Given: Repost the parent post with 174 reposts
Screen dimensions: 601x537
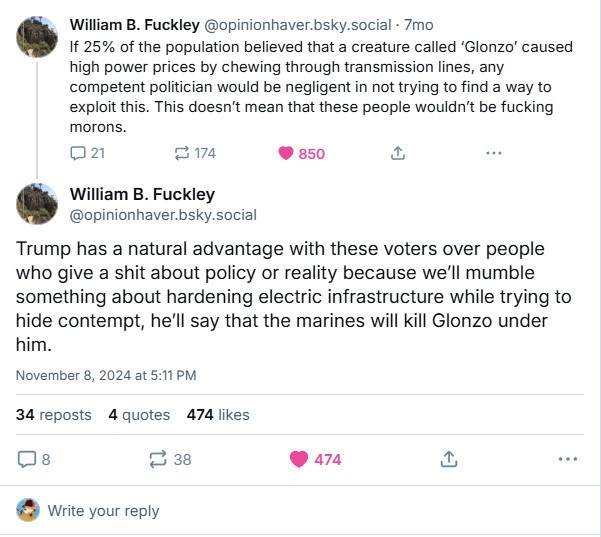Looking at the screenshot, I should point(182,153).
